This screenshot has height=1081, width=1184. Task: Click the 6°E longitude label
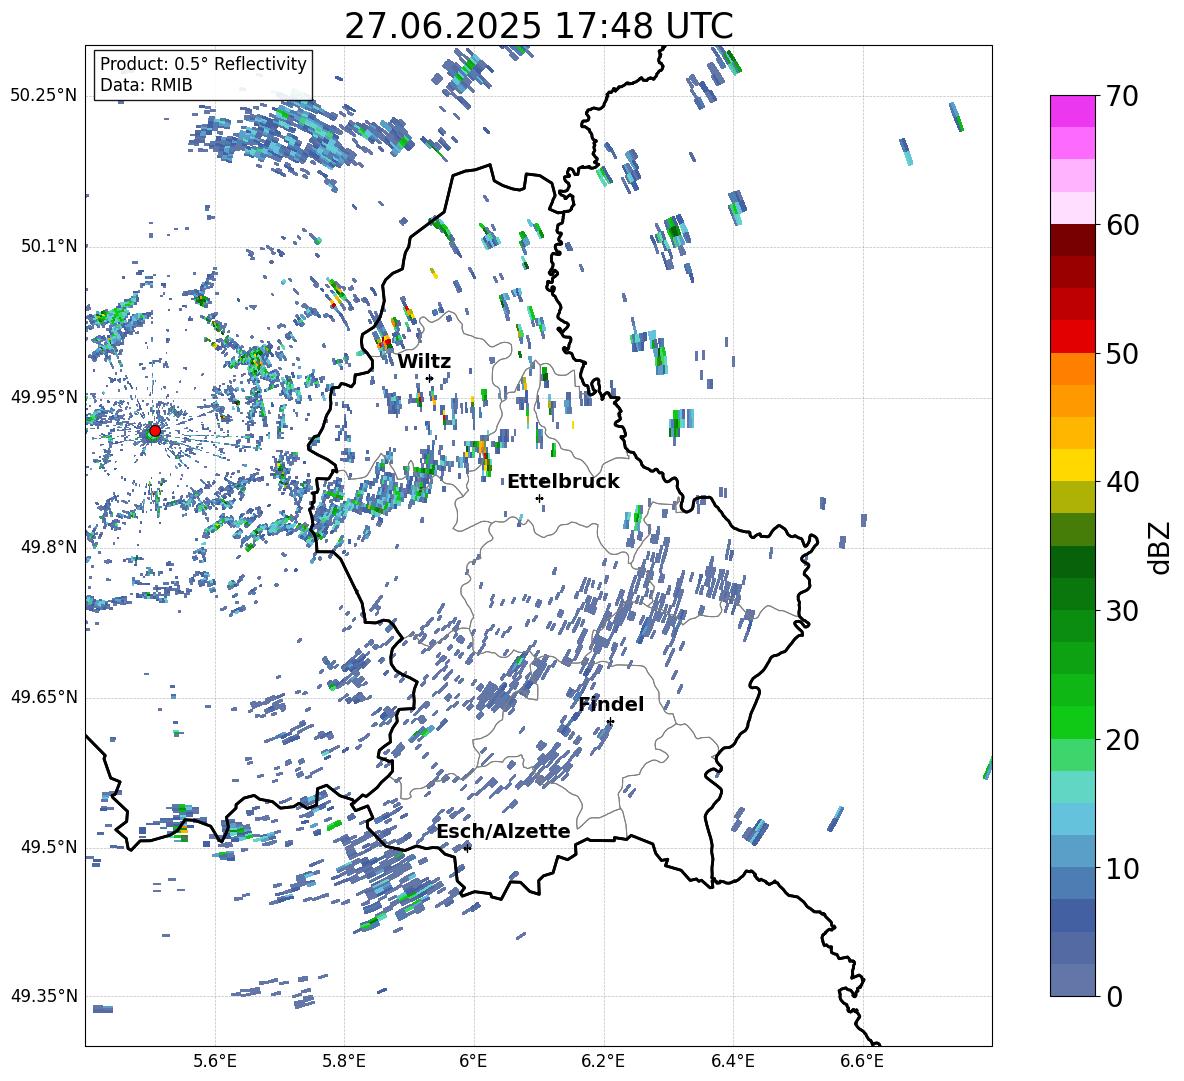[473, 1061]
